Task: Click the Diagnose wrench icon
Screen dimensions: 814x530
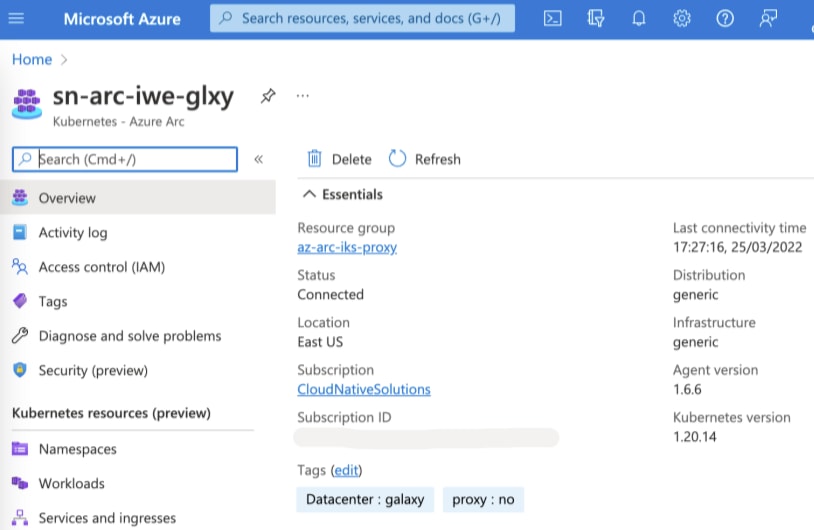Action: (x=20, y=335)
